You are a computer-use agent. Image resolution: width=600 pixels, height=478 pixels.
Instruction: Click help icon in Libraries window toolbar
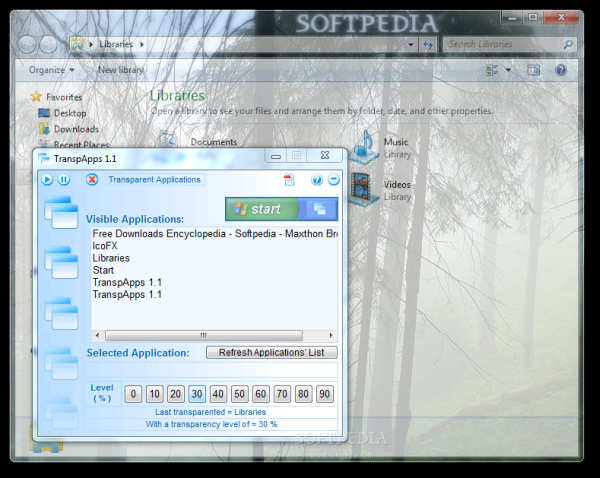561,70
